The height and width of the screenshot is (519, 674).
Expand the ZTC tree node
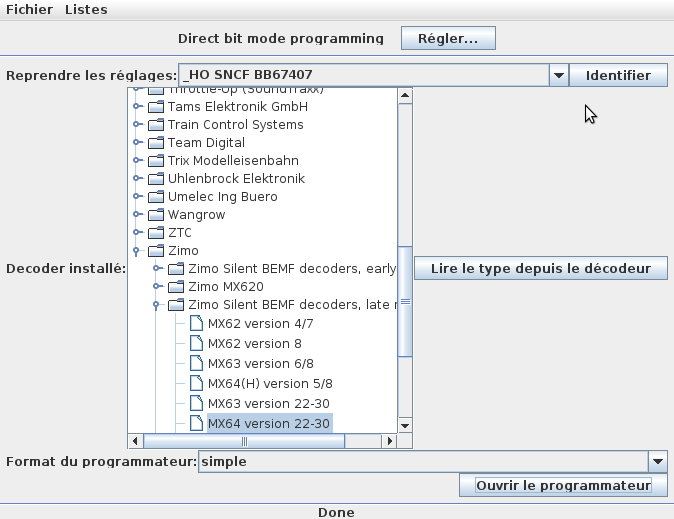click(x=137, y=232)
